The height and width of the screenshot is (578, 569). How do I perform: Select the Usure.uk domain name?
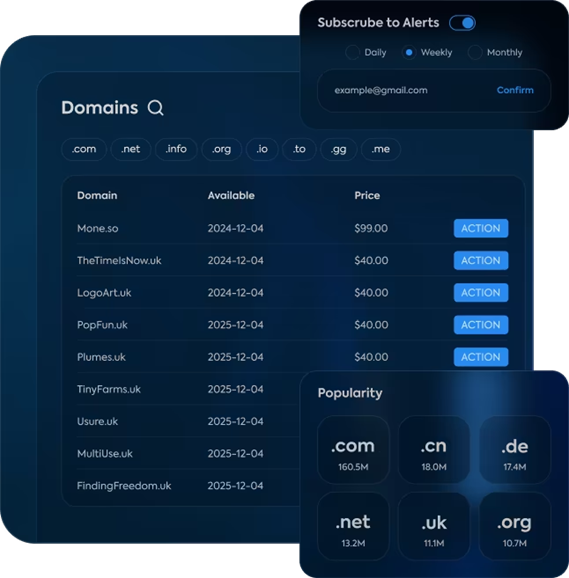coord(97,421)
